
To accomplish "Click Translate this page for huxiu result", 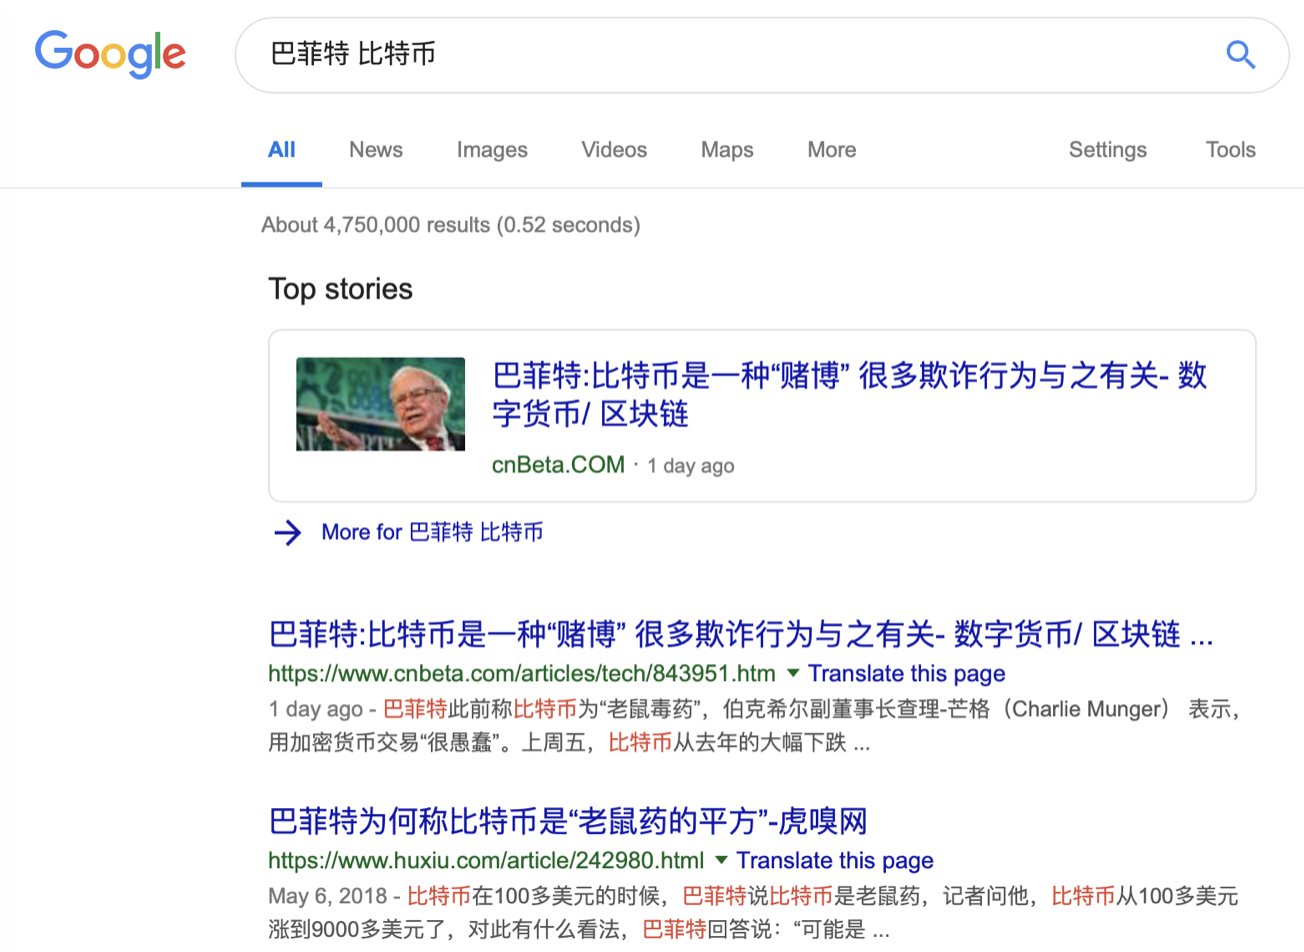I will (x=835, y=860).
